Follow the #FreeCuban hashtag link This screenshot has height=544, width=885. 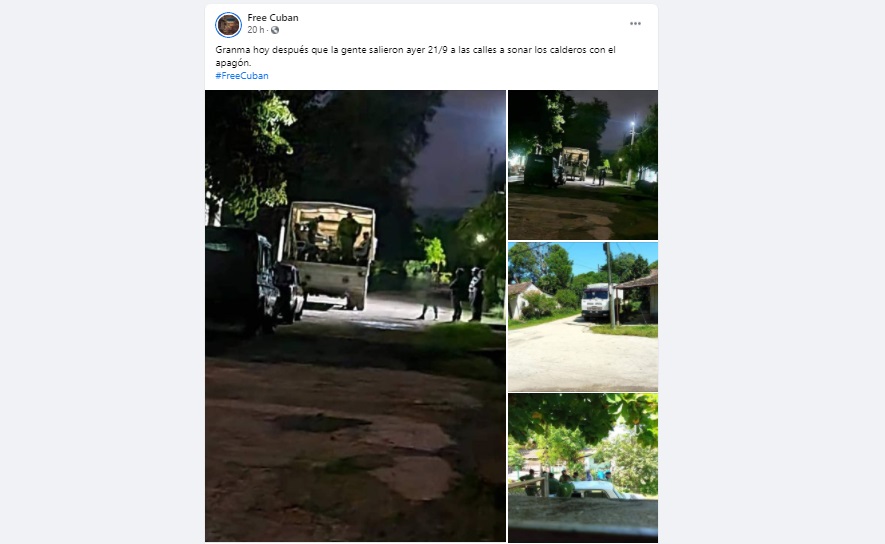242,76
